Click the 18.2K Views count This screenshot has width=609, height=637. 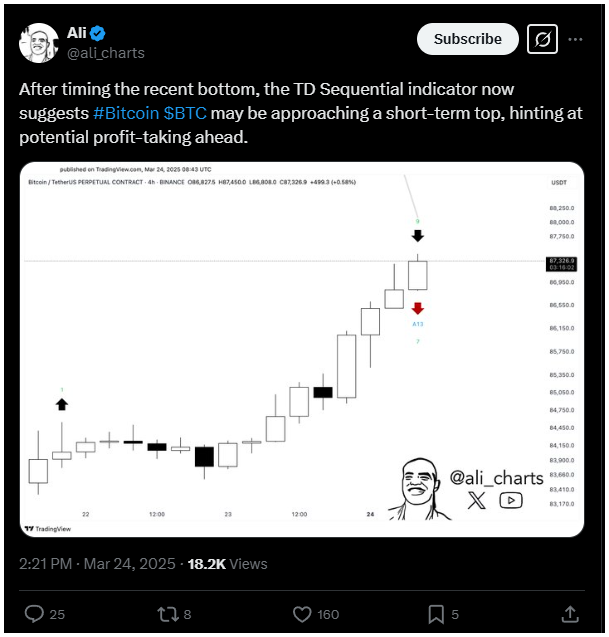228,564
